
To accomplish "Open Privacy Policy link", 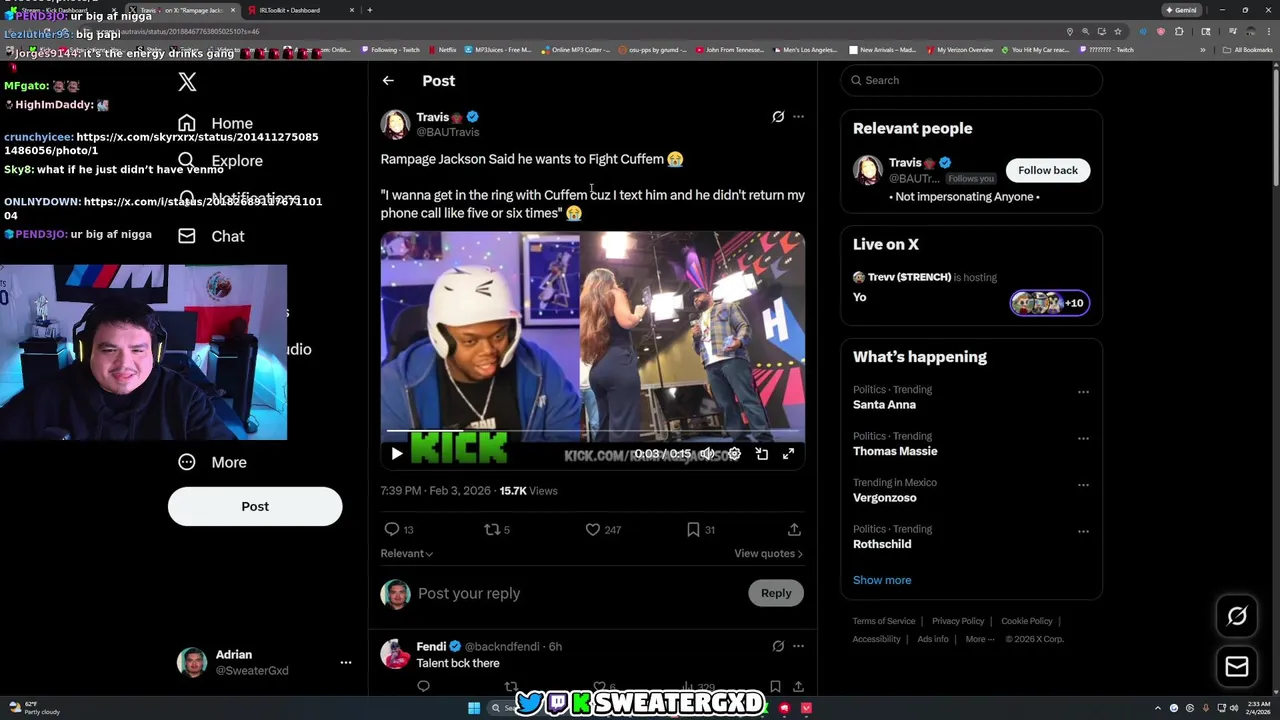I will tap(958, 621).
